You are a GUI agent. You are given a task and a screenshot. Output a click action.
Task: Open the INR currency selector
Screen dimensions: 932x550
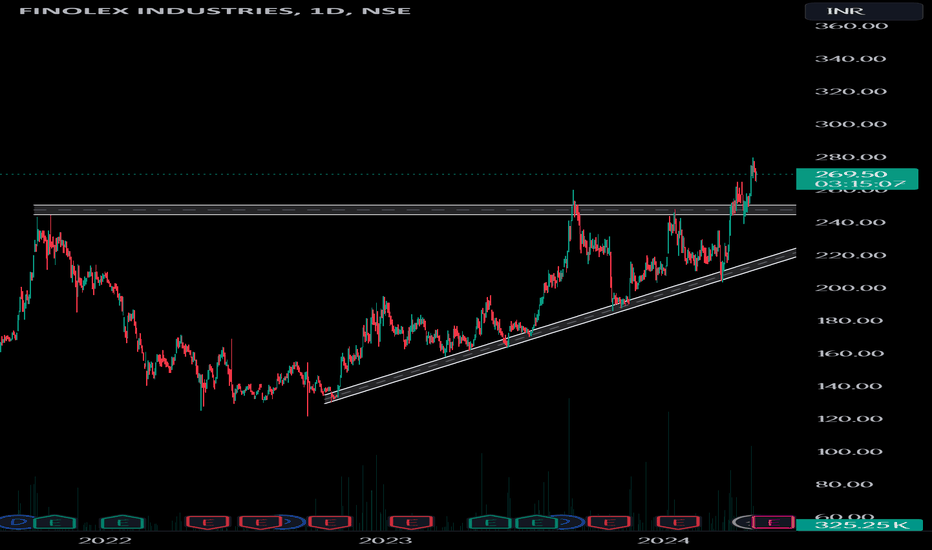coord(863,11)
